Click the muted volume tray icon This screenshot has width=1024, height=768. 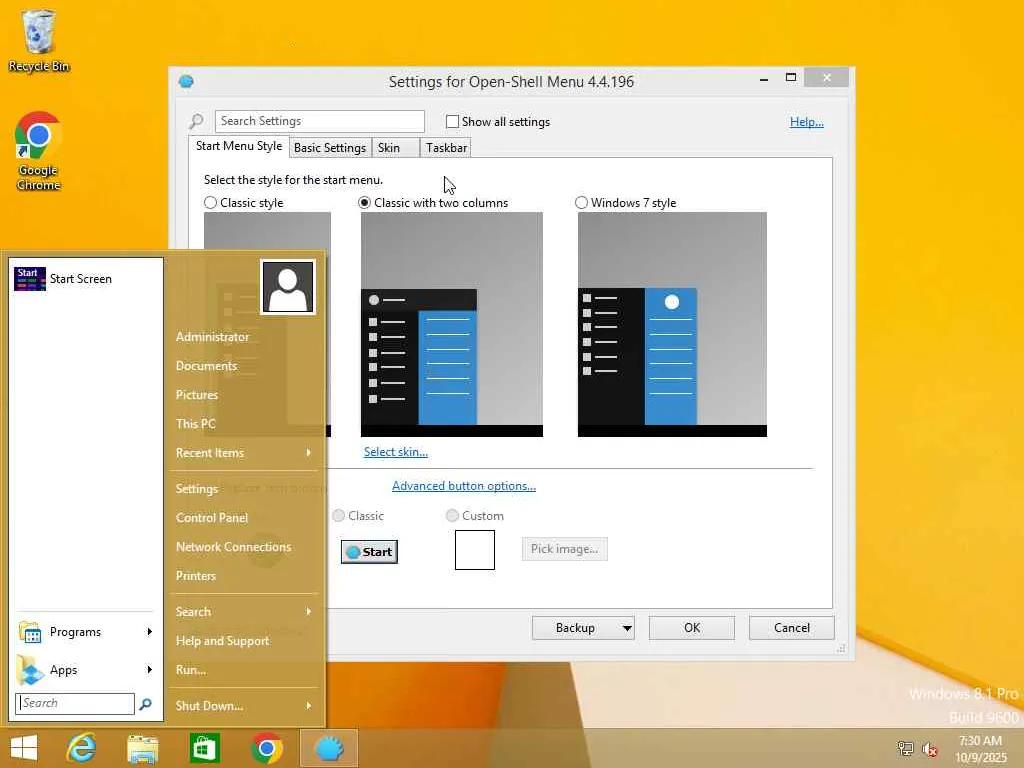[930, 748]
